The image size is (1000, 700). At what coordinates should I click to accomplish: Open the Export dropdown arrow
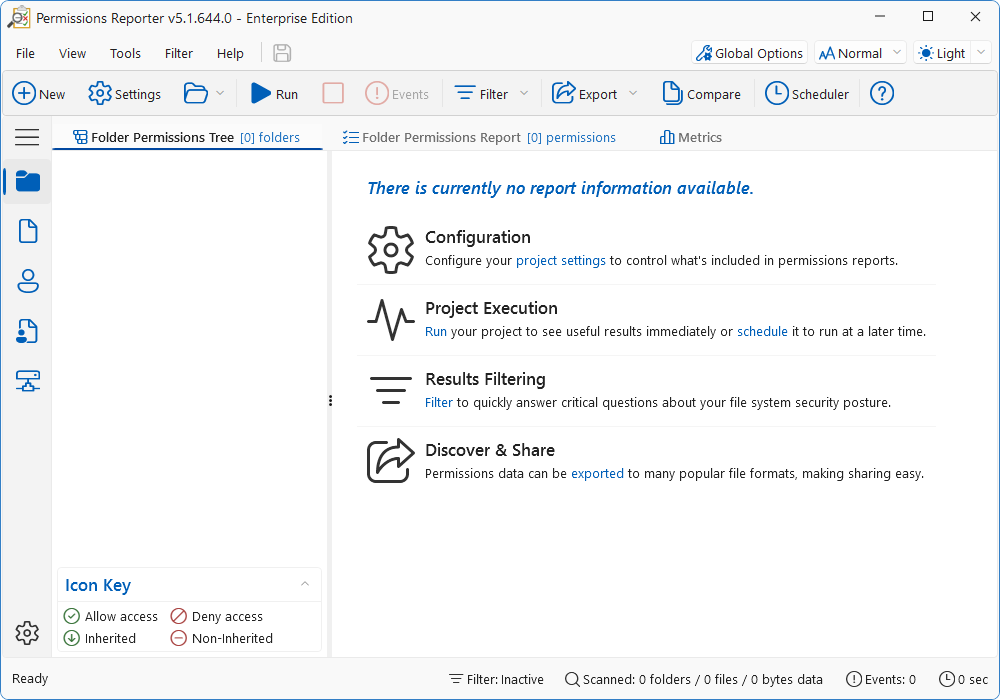[x=634, y=93]
